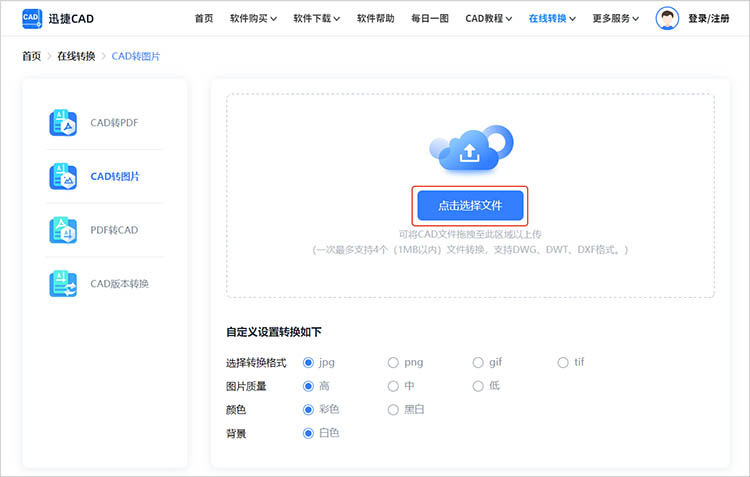Set image quality to 高

(x=309, y=386)
